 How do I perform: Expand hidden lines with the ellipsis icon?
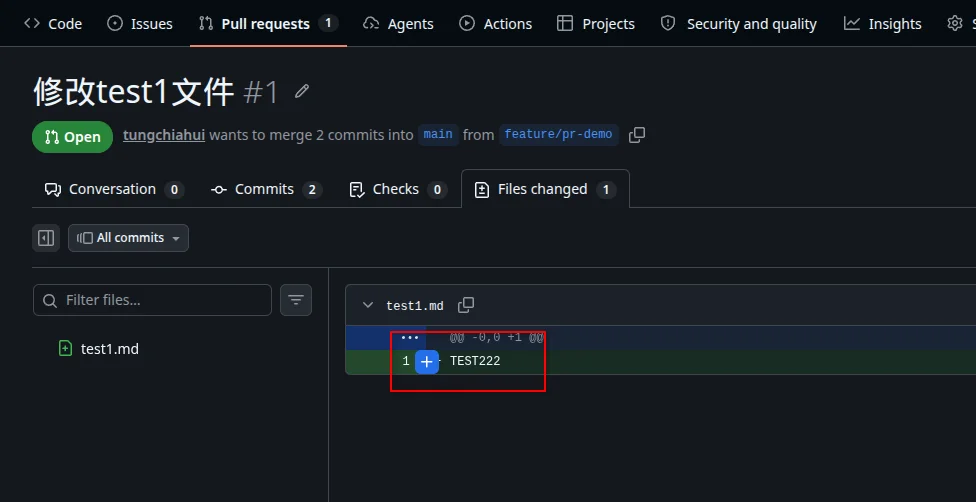click(x=410, y=338)
